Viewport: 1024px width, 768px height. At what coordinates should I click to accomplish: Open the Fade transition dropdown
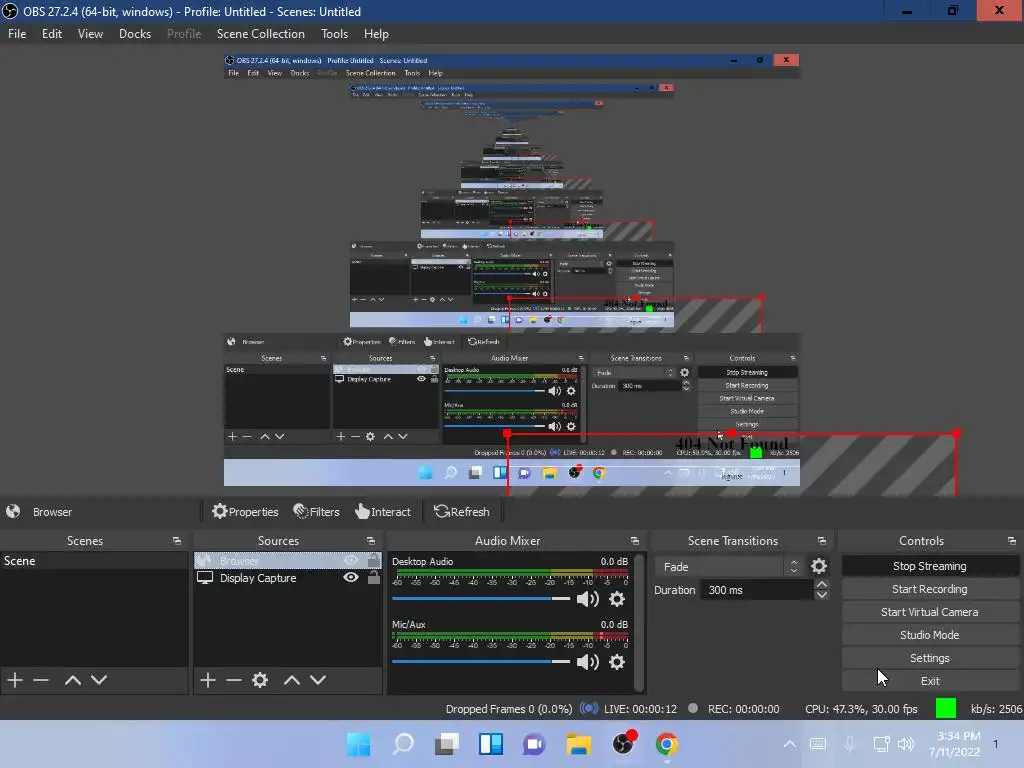tap(729, 566)
